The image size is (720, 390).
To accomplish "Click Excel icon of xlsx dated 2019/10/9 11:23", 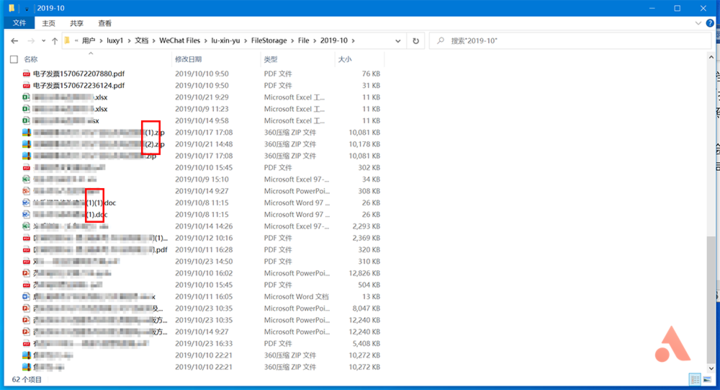I will pyautogui.click(x=26, y=109).
